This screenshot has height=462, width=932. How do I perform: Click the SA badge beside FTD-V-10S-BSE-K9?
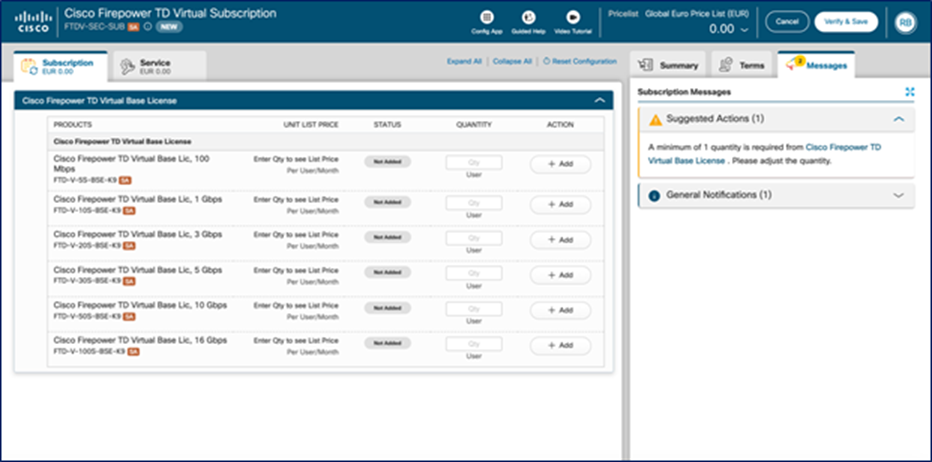tap(129, 210)
